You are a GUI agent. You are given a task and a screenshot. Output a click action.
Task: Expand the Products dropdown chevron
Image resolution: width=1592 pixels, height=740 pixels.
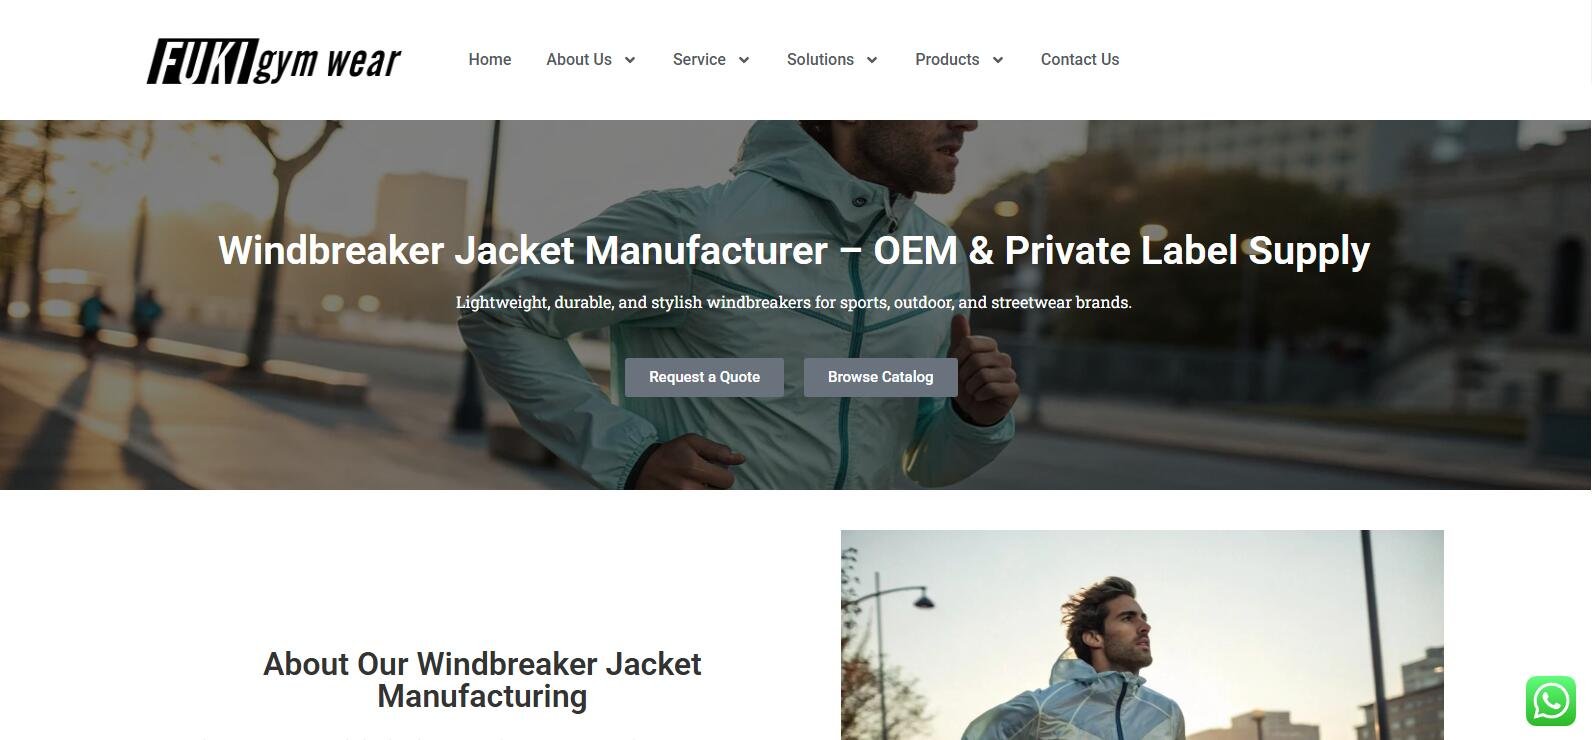point(998,60)
